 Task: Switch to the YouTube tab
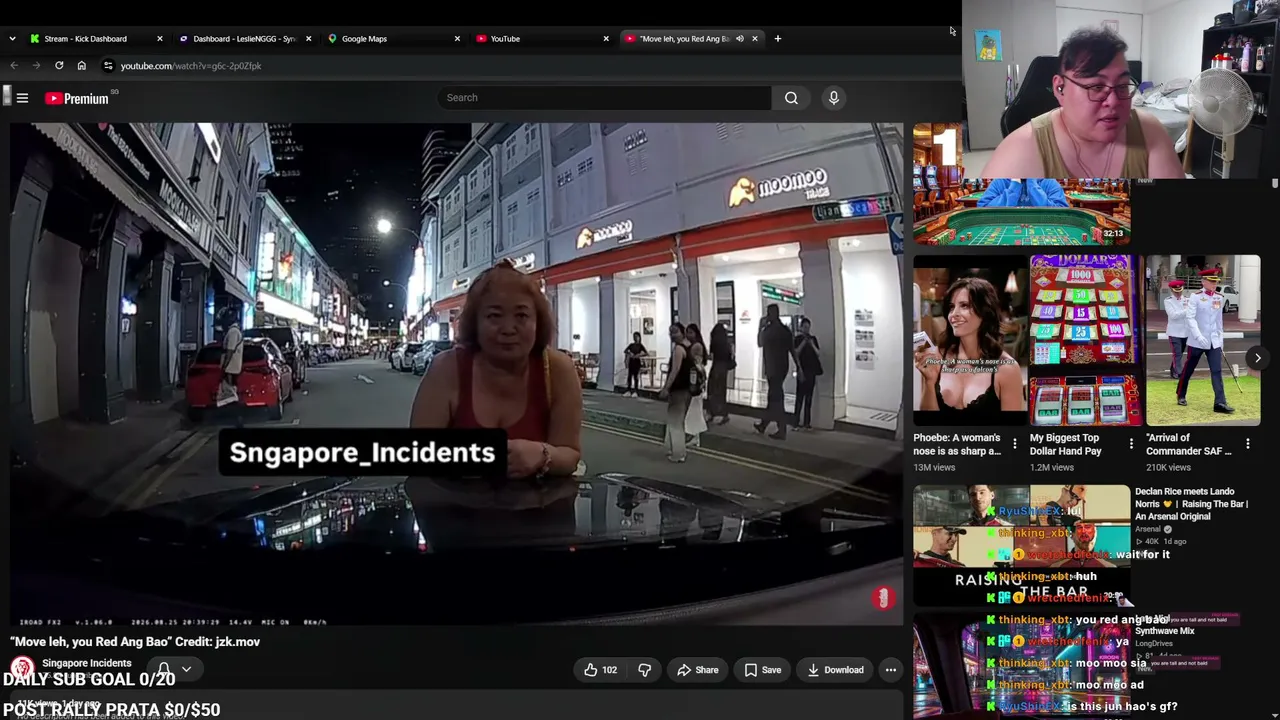[540, 38]
